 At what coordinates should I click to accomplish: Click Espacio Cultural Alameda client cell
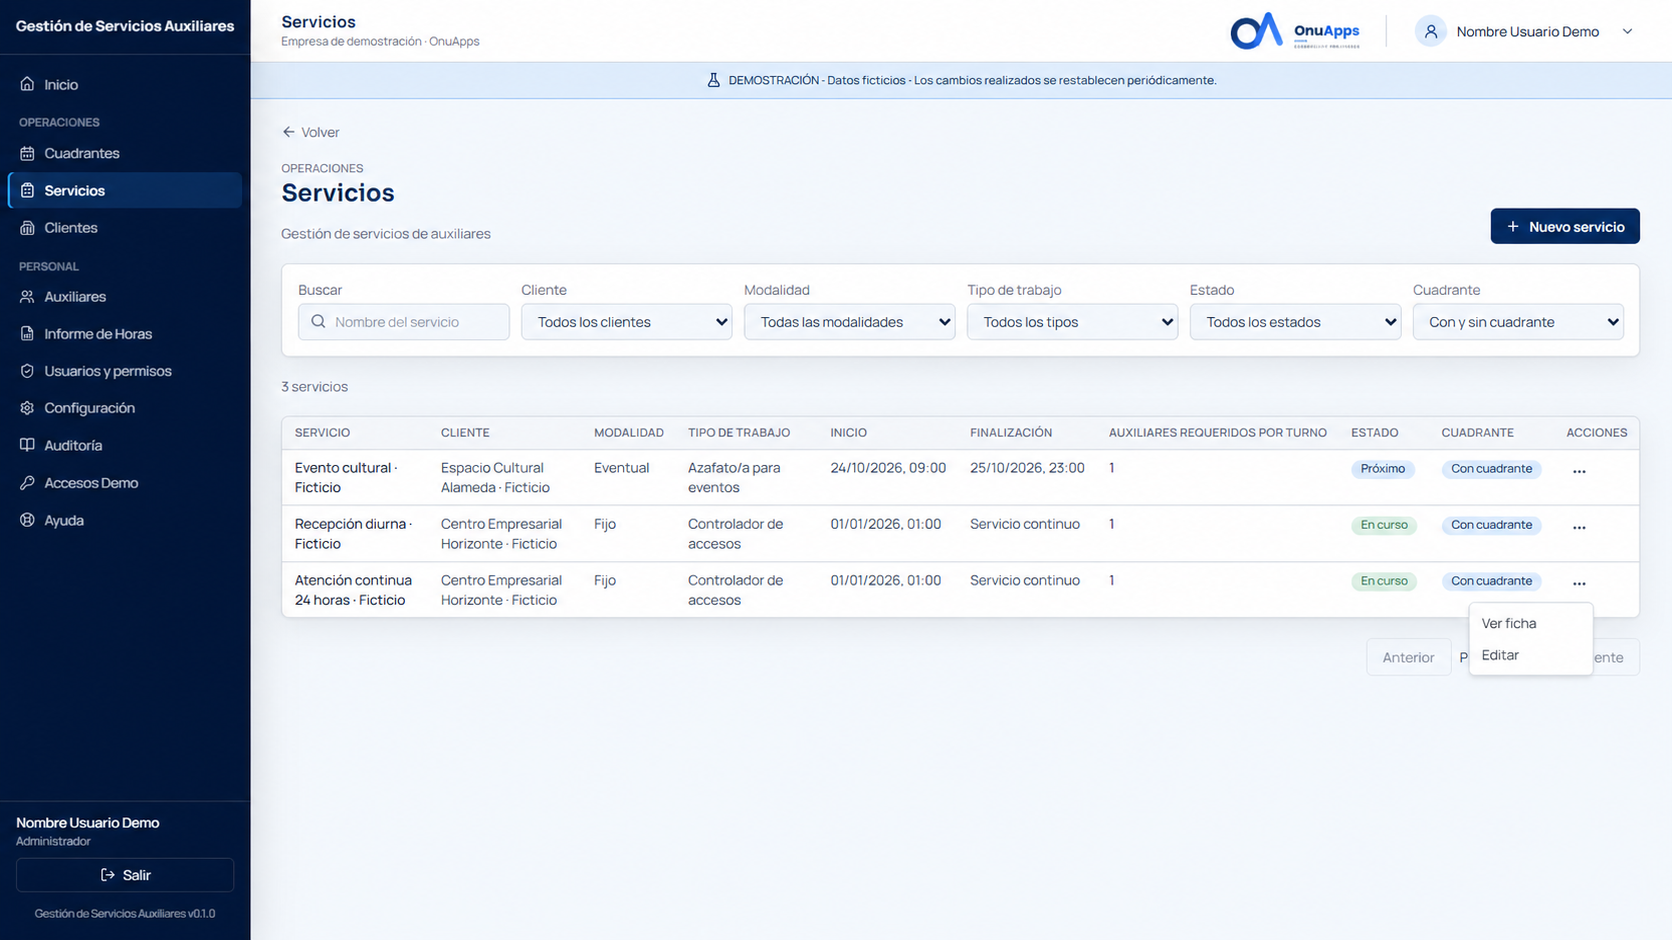tap(495, 477)
